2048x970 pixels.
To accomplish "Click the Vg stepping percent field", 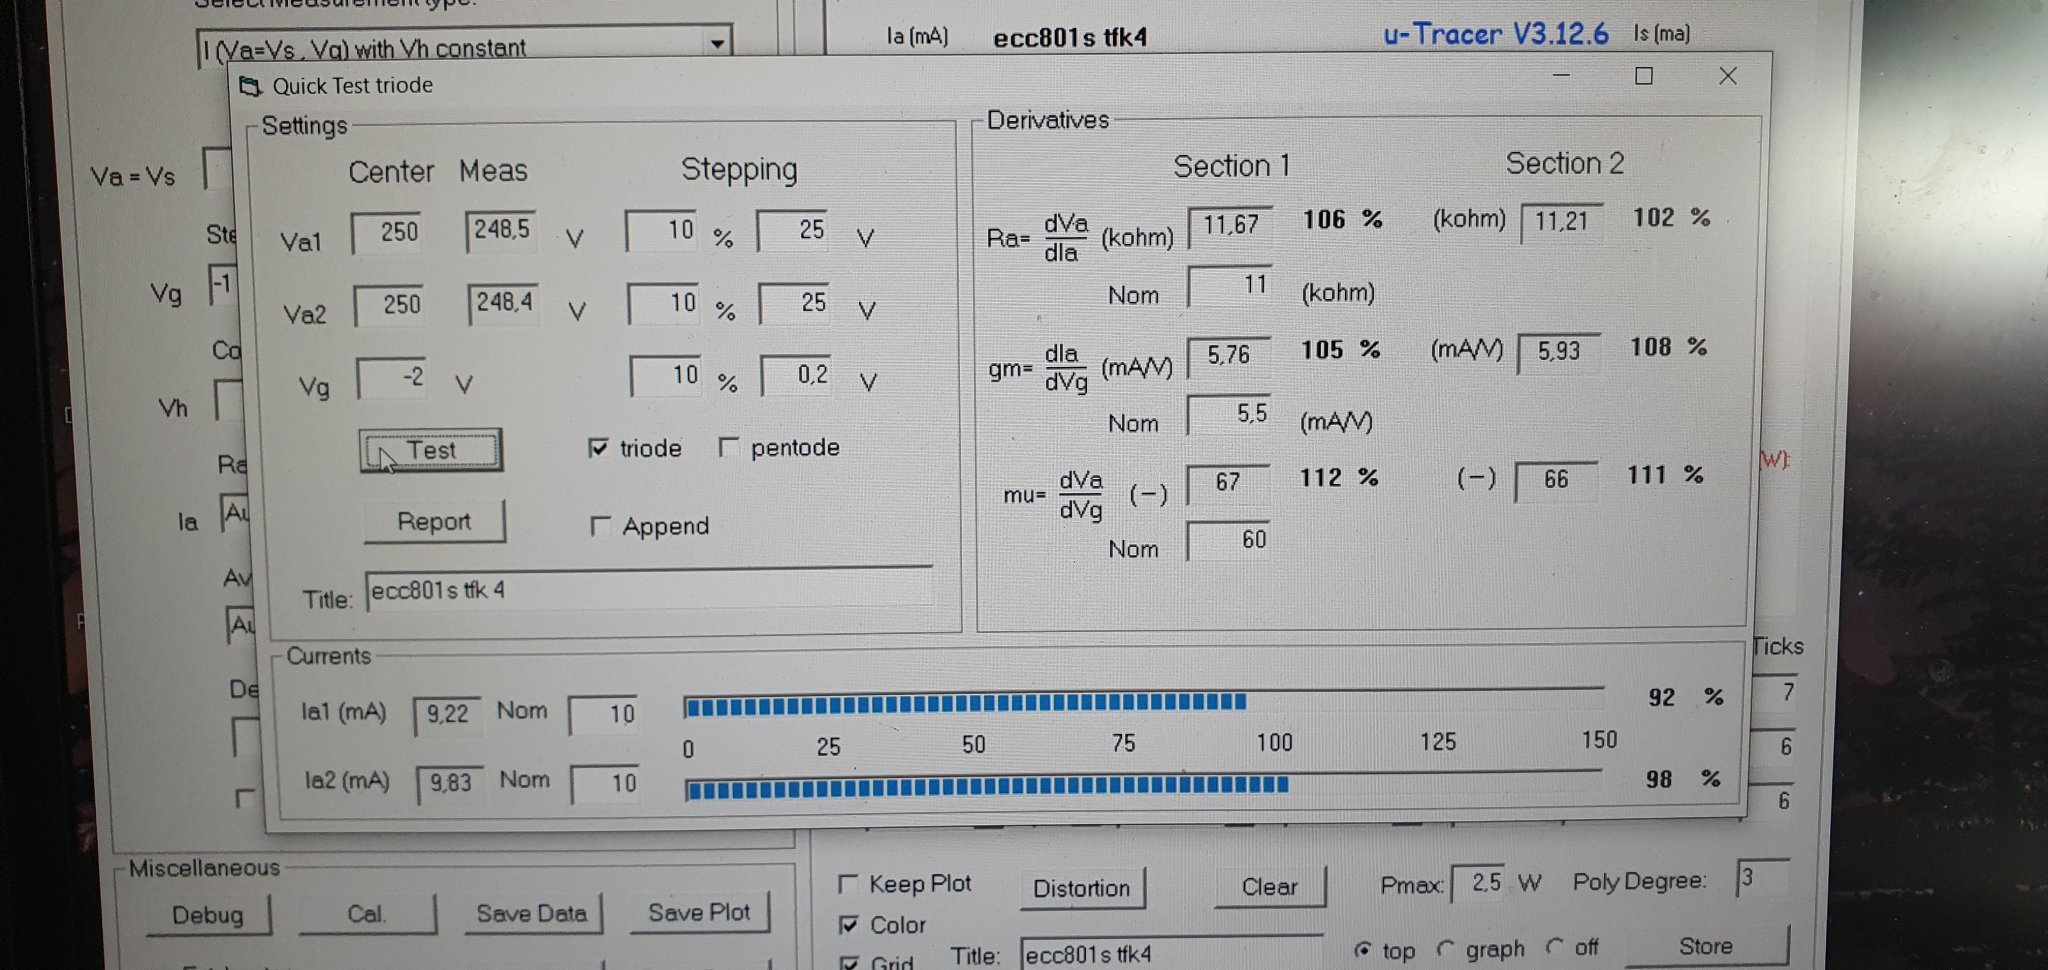I will pos(665,376).
